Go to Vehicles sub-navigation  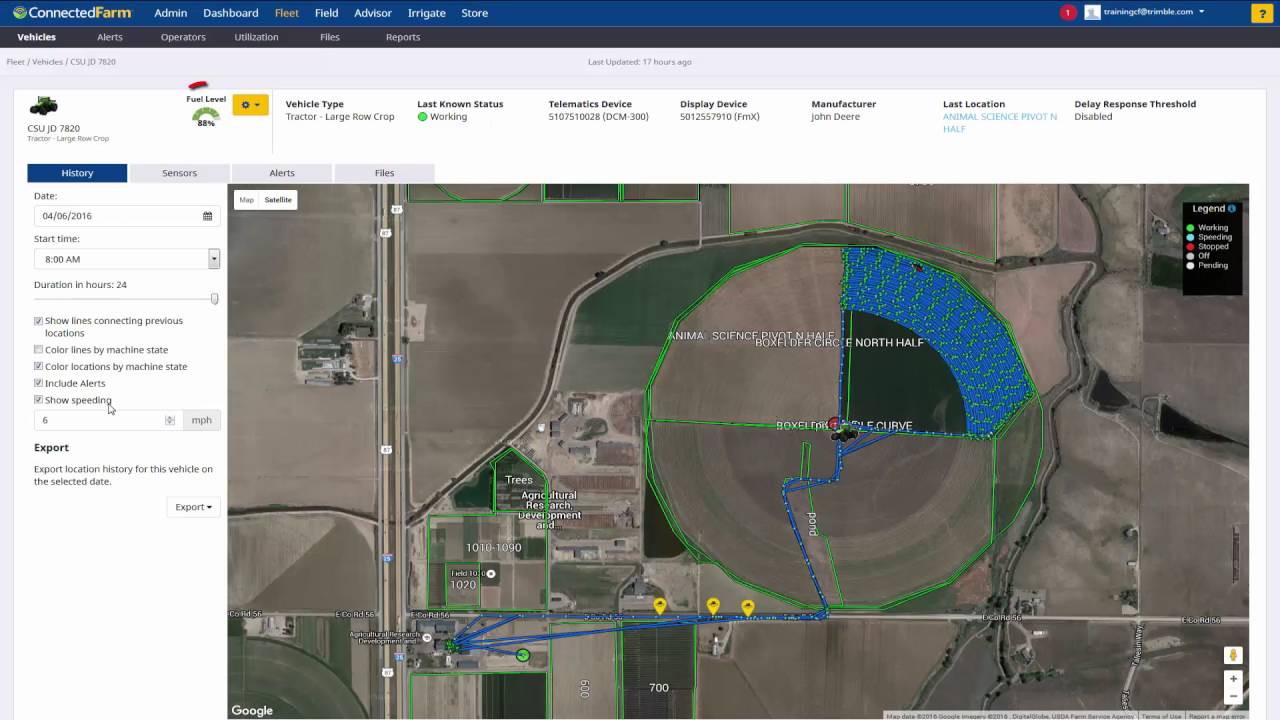(37, 37)
